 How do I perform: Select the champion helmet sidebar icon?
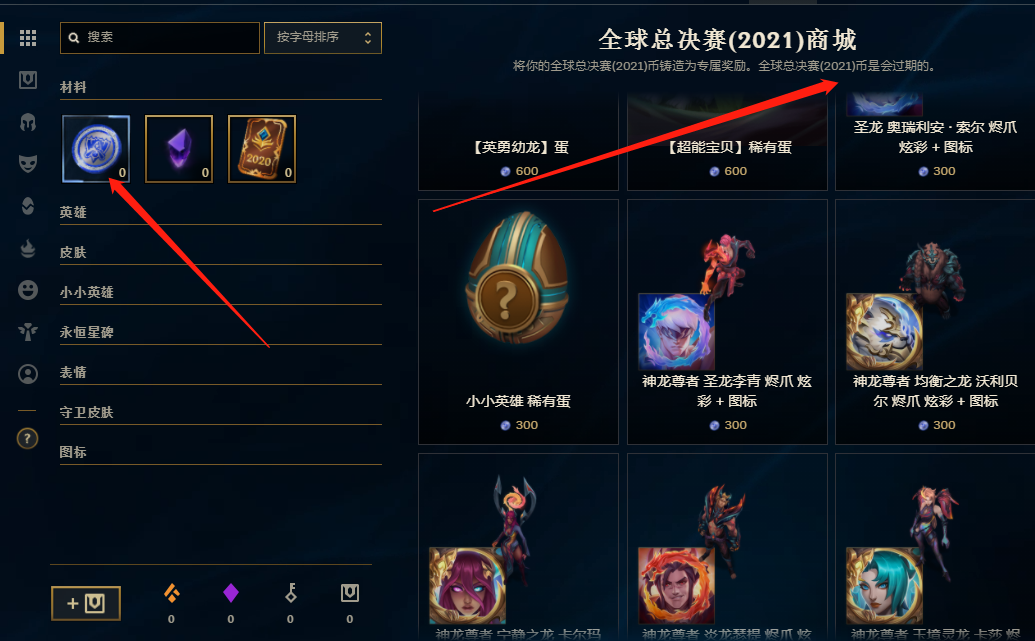(28, 122)
